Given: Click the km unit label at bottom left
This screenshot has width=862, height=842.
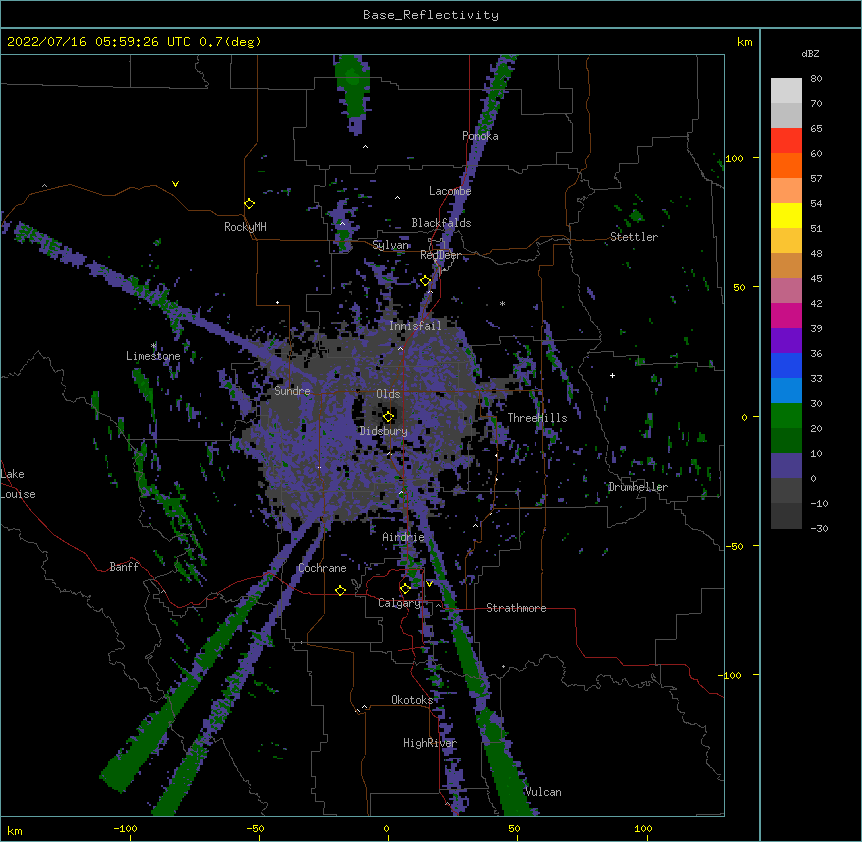Looking at the screenshot, I should coord(15,830).
